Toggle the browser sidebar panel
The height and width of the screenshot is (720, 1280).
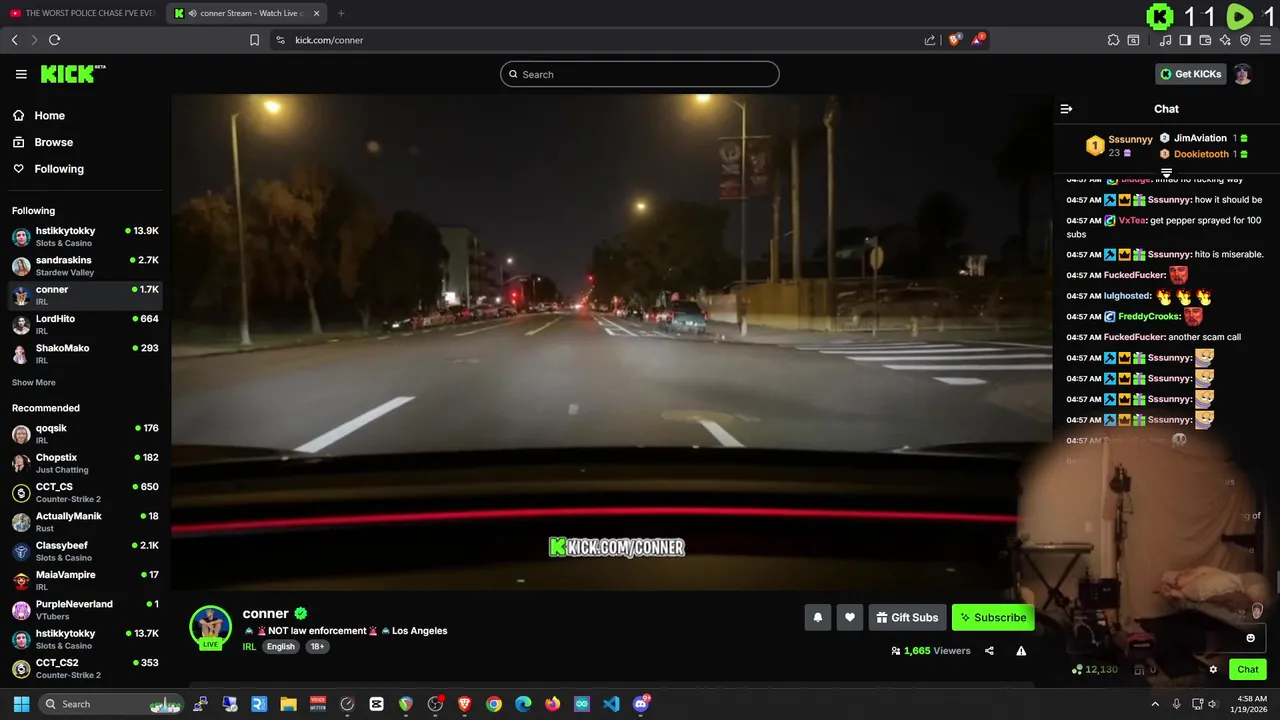coord(1185,40)
